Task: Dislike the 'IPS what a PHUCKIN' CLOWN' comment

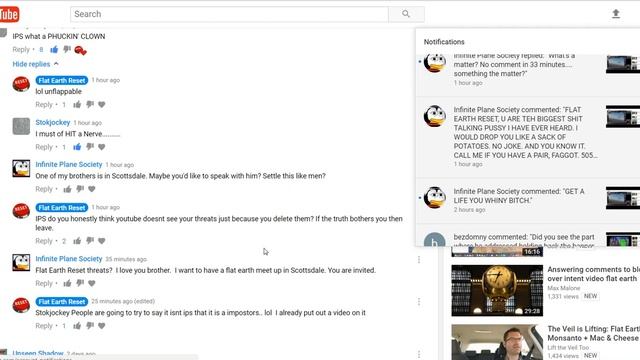Action: pyautogui.click(x=67, y=50)
